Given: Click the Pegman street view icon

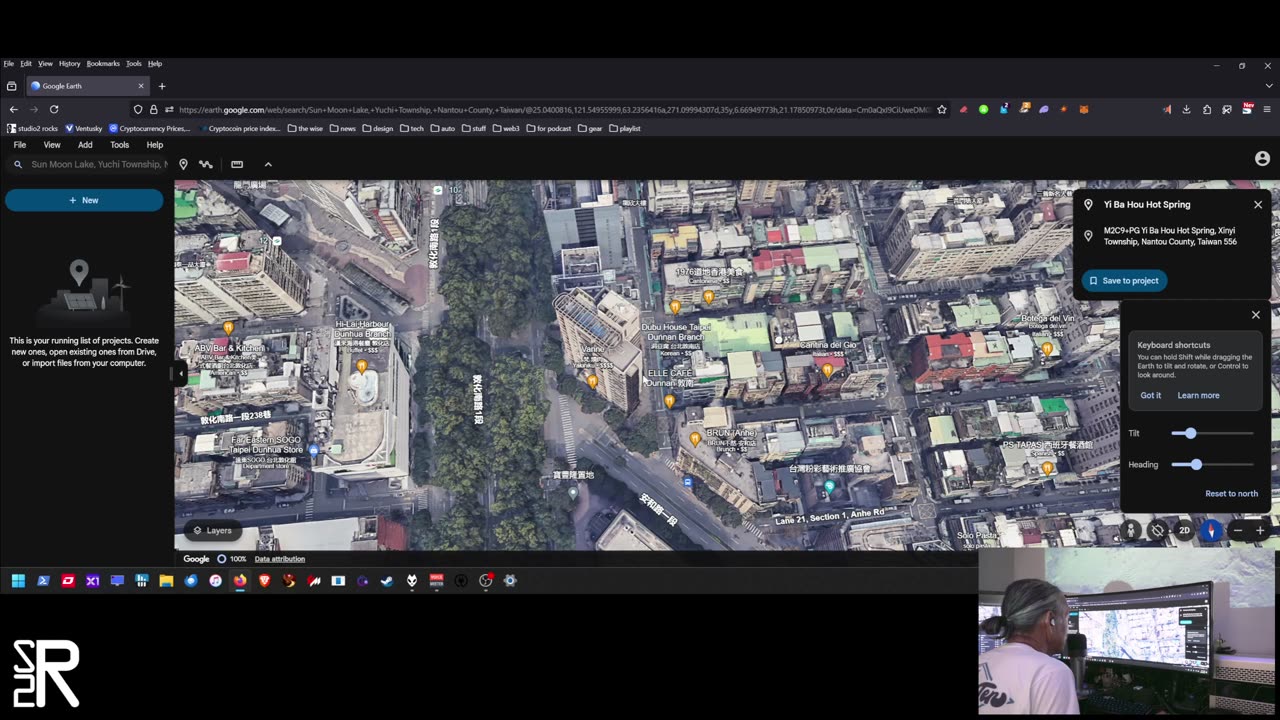Looking at the screenshot, I should point(1131,531).
